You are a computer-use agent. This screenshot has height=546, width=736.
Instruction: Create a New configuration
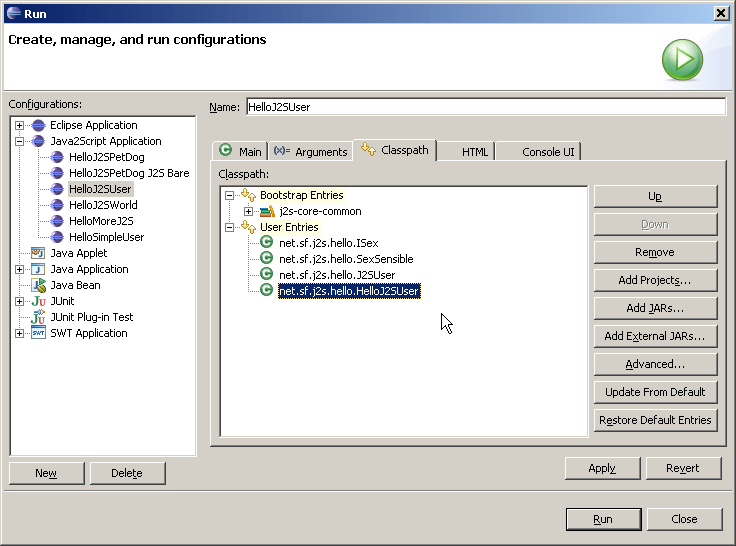coord(46,473)
